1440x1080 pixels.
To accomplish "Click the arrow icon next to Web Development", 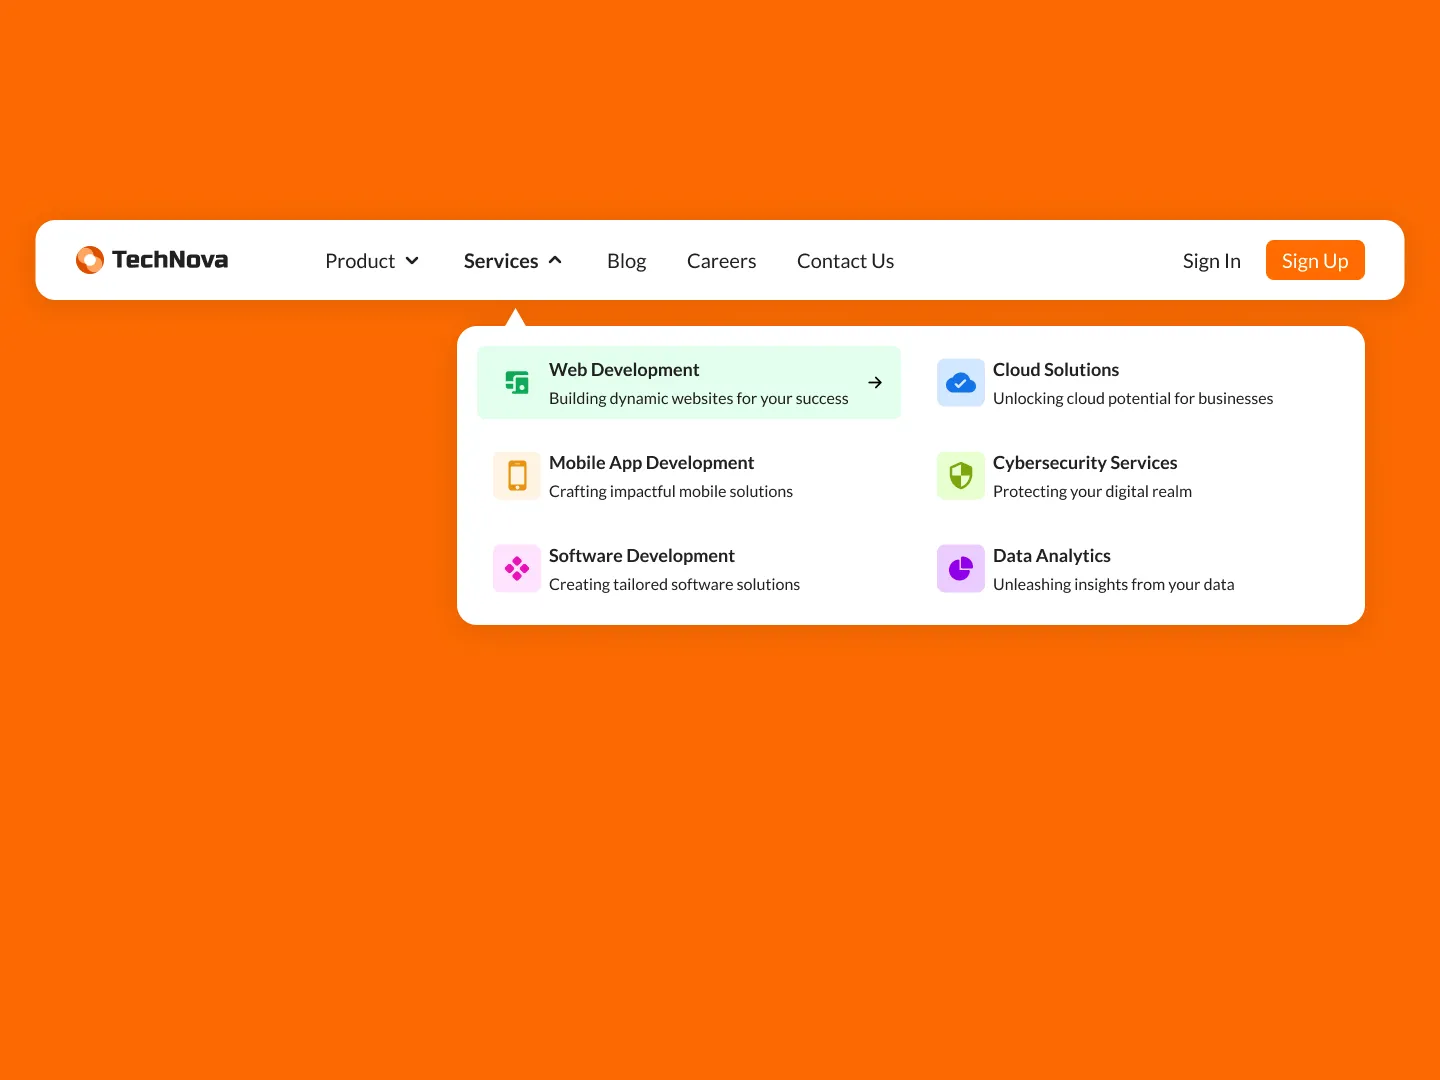I will click(875, 382).
